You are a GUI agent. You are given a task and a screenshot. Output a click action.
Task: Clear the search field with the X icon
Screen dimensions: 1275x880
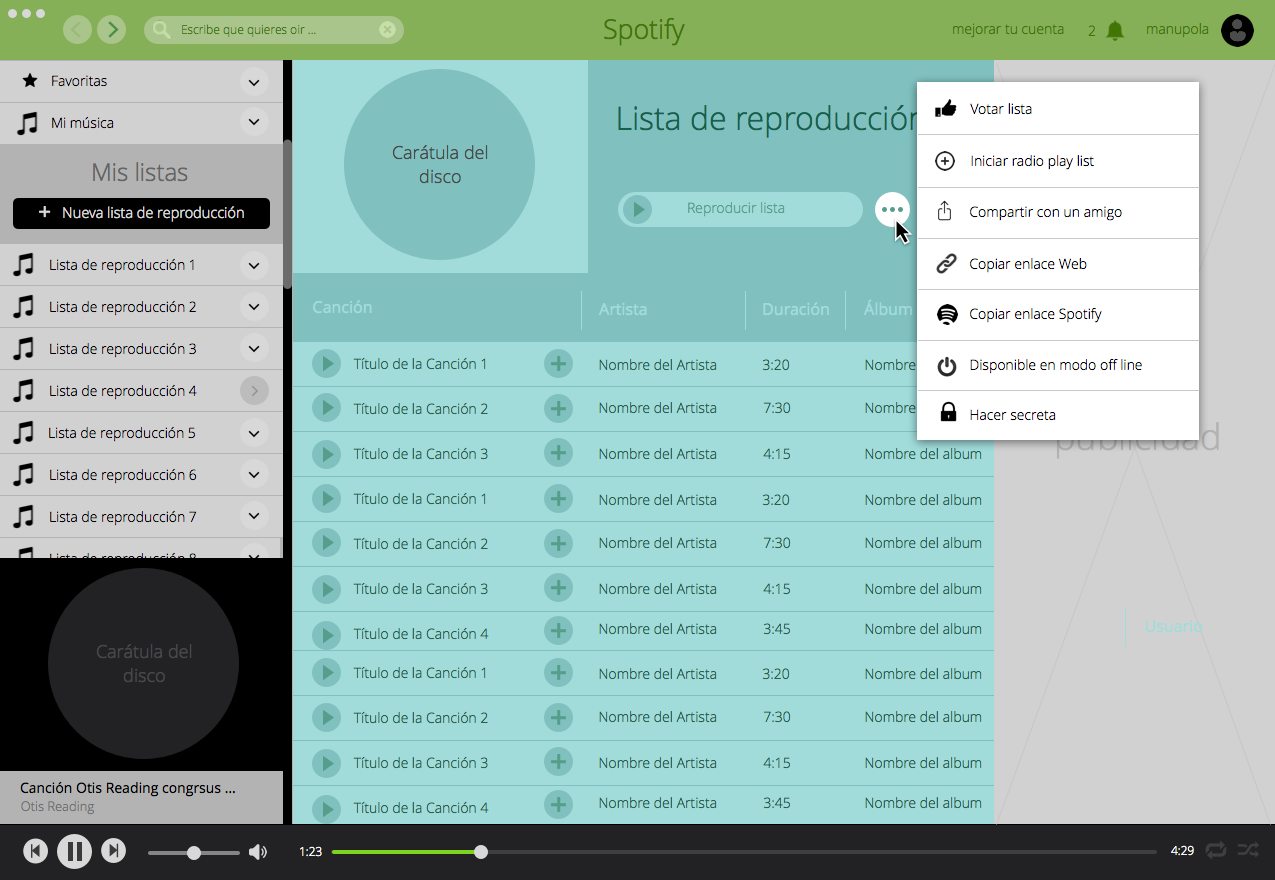tap(387, 30)
